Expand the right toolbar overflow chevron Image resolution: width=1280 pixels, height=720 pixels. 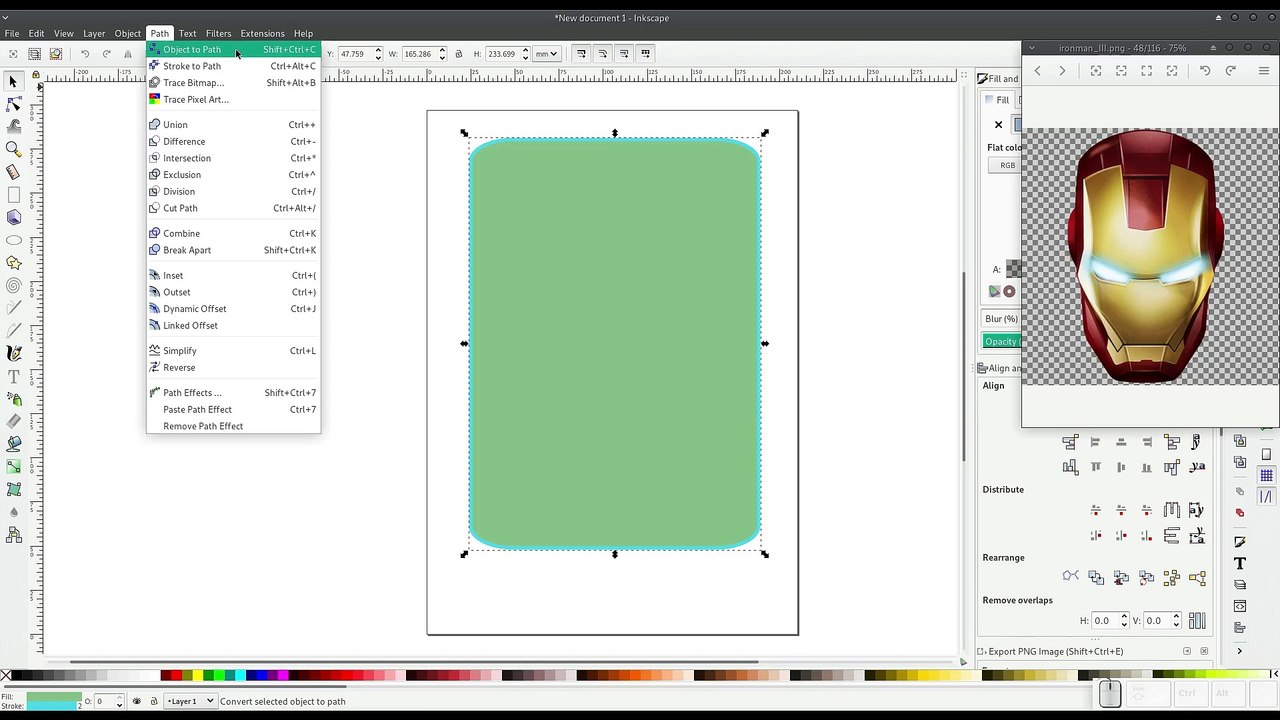[1239, 651]
